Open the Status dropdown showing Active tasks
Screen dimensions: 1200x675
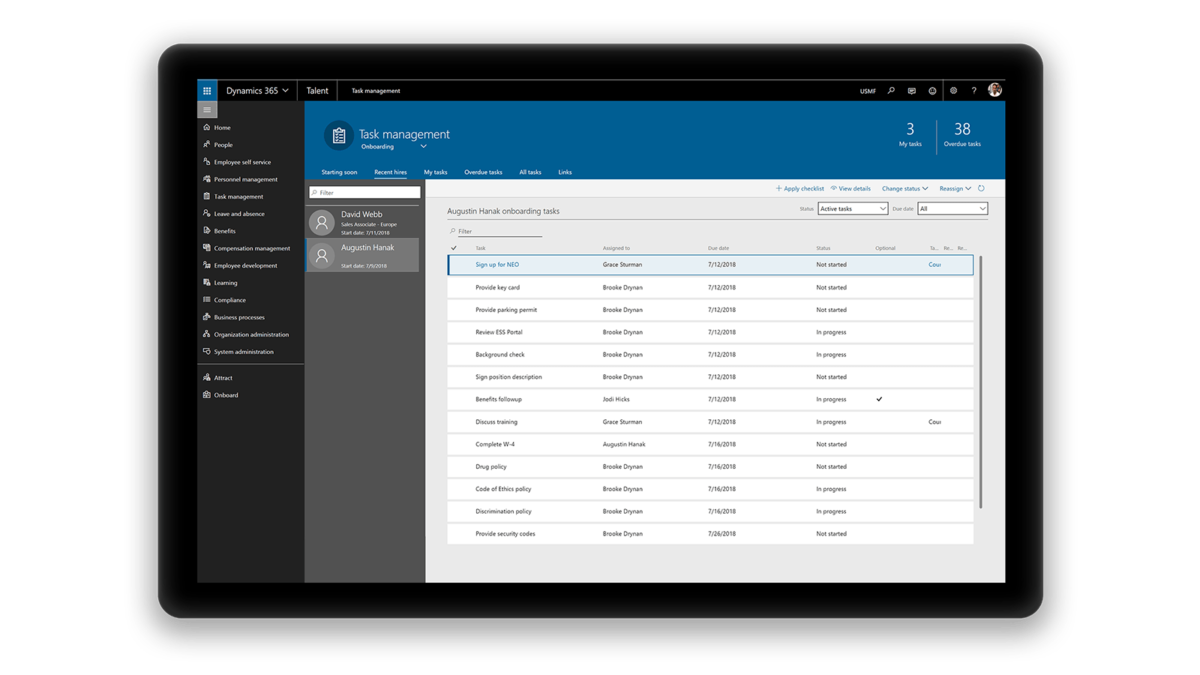(x=851, y=208)
